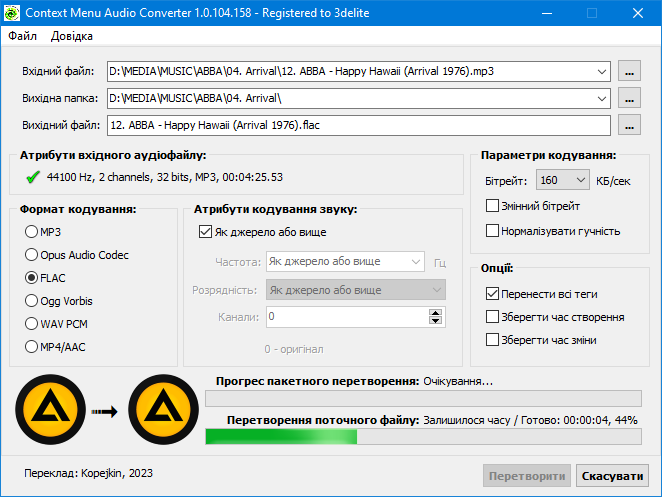Click the source format AIMP logo icon

coord(51,409)
